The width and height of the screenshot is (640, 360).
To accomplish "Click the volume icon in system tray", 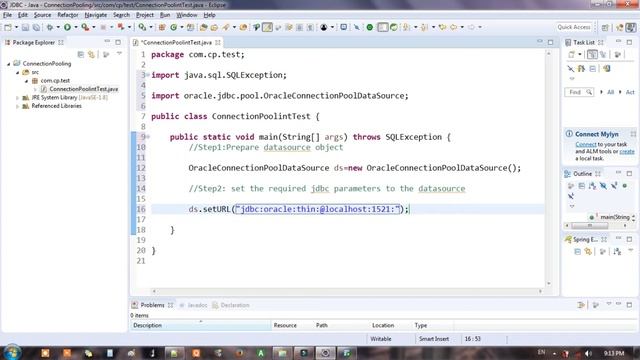I will [588, 353].
